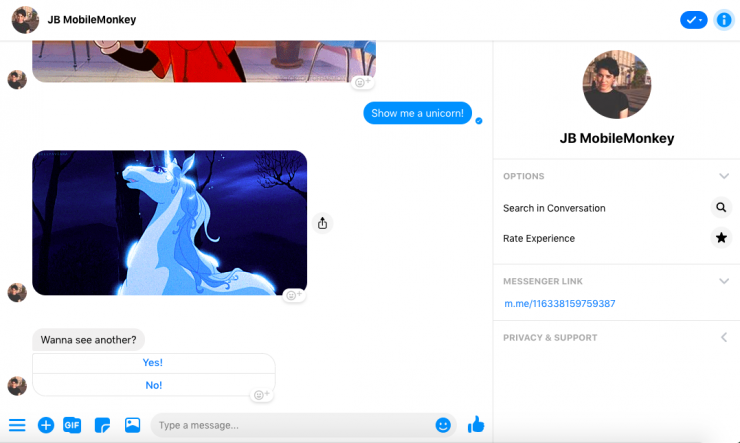The width and height of the screenshot is (740, 443).
Task: Open the mark-as-done checkmark dropdown
Action: pos(694,20)
